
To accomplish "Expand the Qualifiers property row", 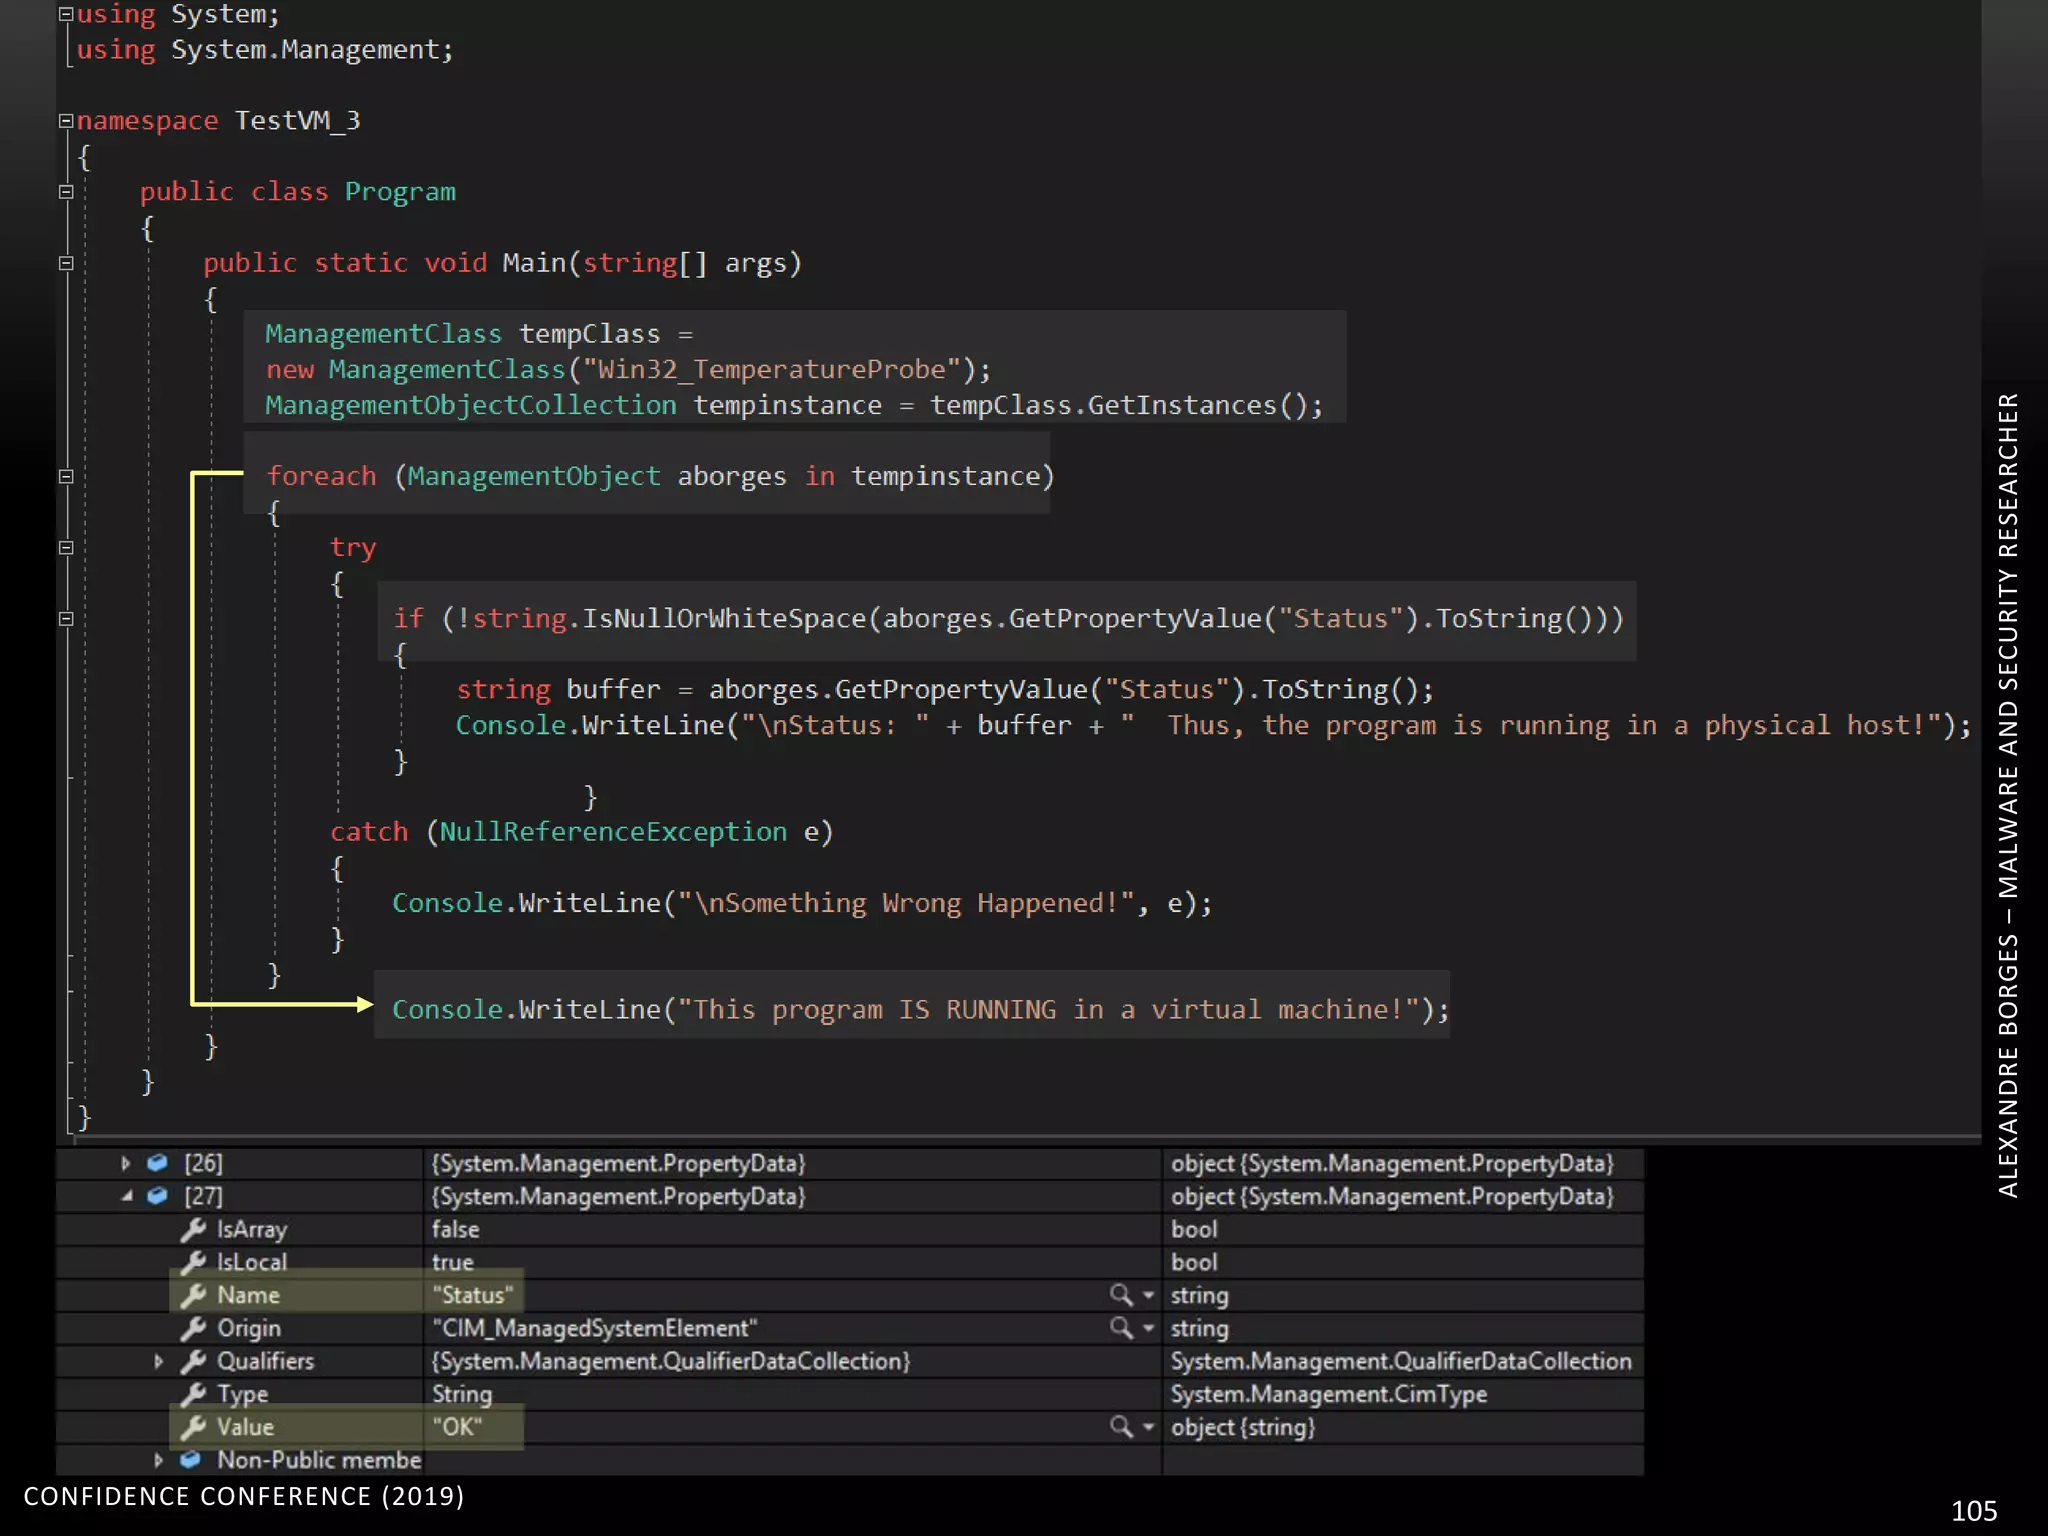I will (158, 1361).
